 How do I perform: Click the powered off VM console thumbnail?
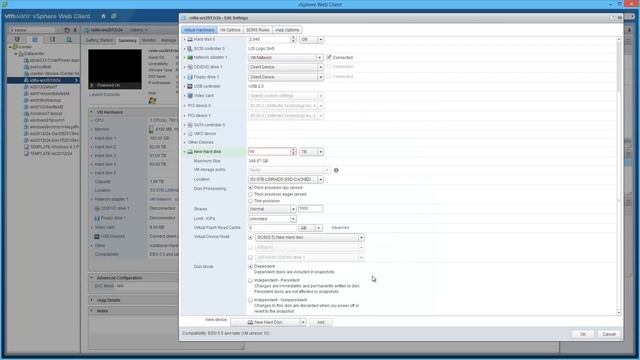[115, 69]
